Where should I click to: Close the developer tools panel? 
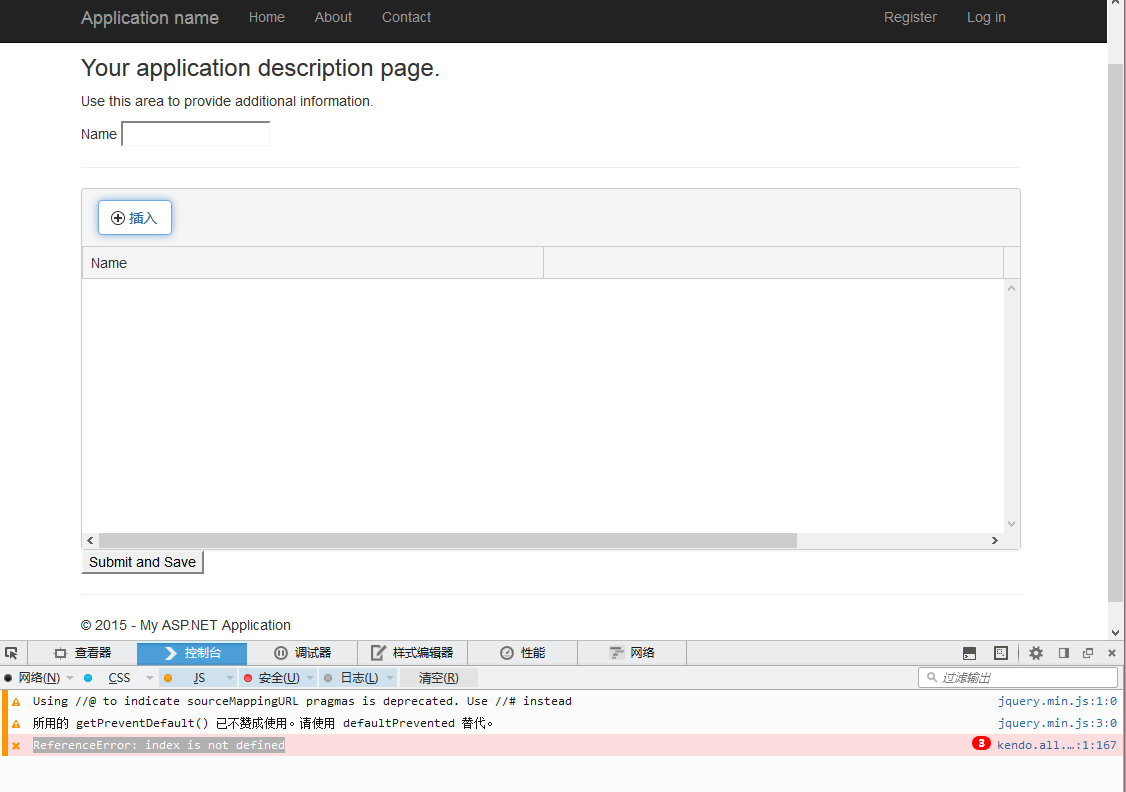tap(1112, 653)
